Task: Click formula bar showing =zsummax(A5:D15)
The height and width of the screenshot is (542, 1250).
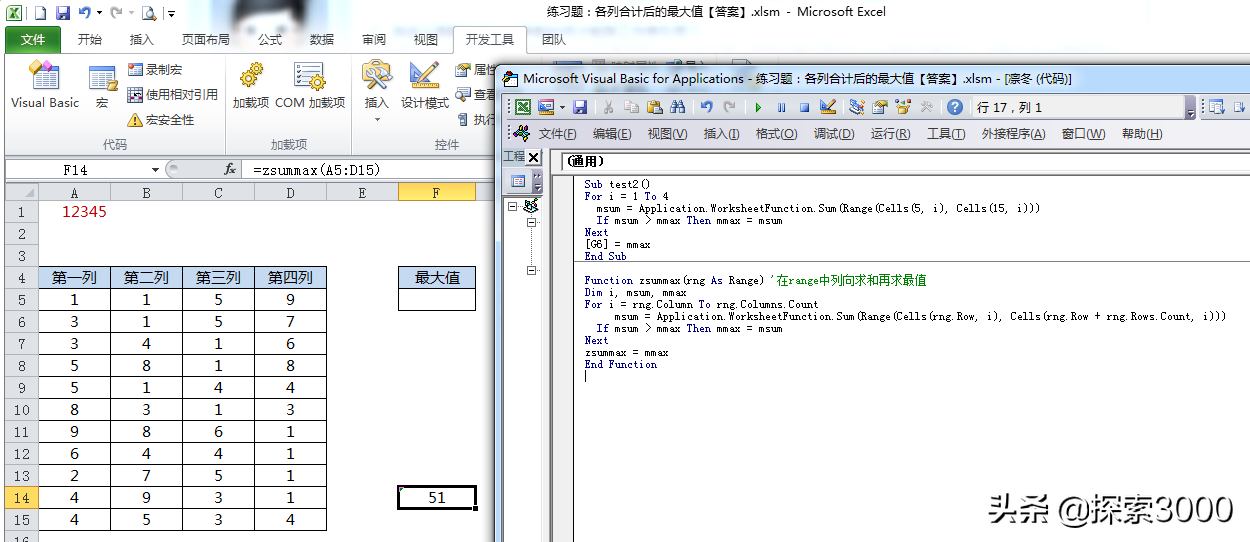Action: coord(370,170)
